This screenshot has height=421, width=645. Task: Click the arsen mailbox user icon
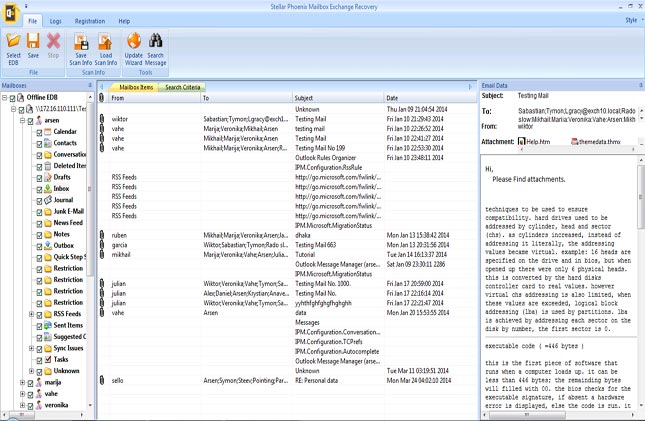pyautogui.click(x=39, y=121)
